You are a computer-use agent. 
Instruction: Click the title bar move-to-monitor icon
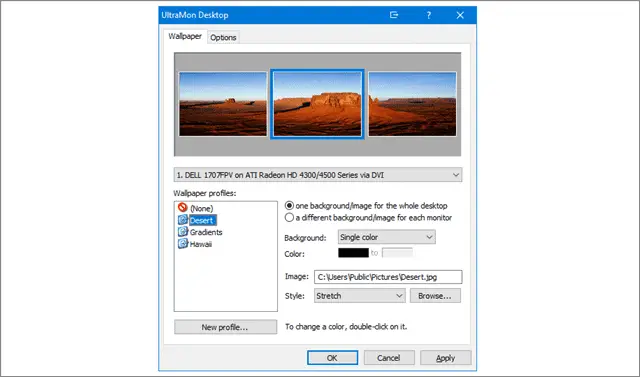(394, 15)
